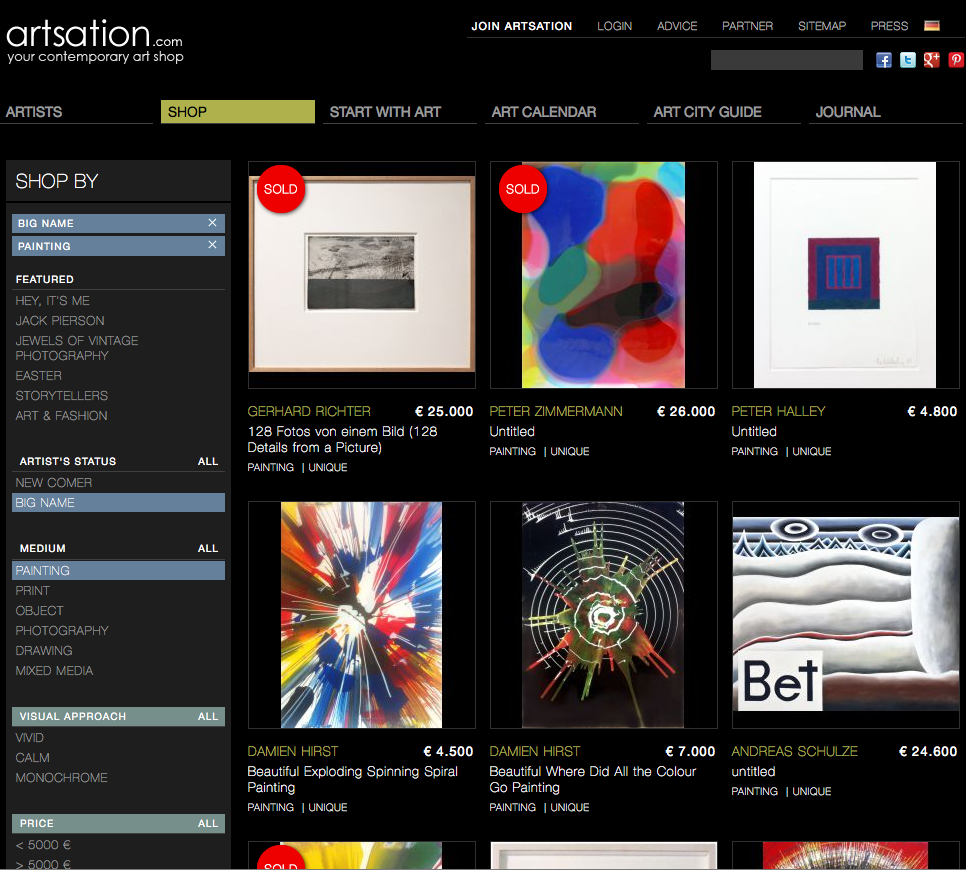Open the Pinterest social icon
966x870 pixels.
tap(956, 60)
